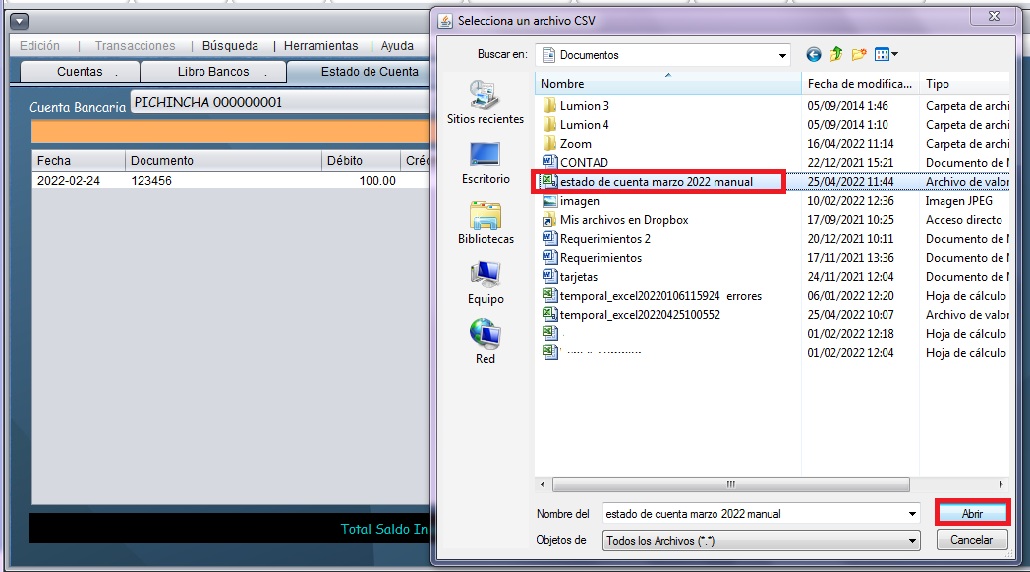Click the Red network location icon
This screenshot has height=572, width=1030.
click(x=485, y=342)
